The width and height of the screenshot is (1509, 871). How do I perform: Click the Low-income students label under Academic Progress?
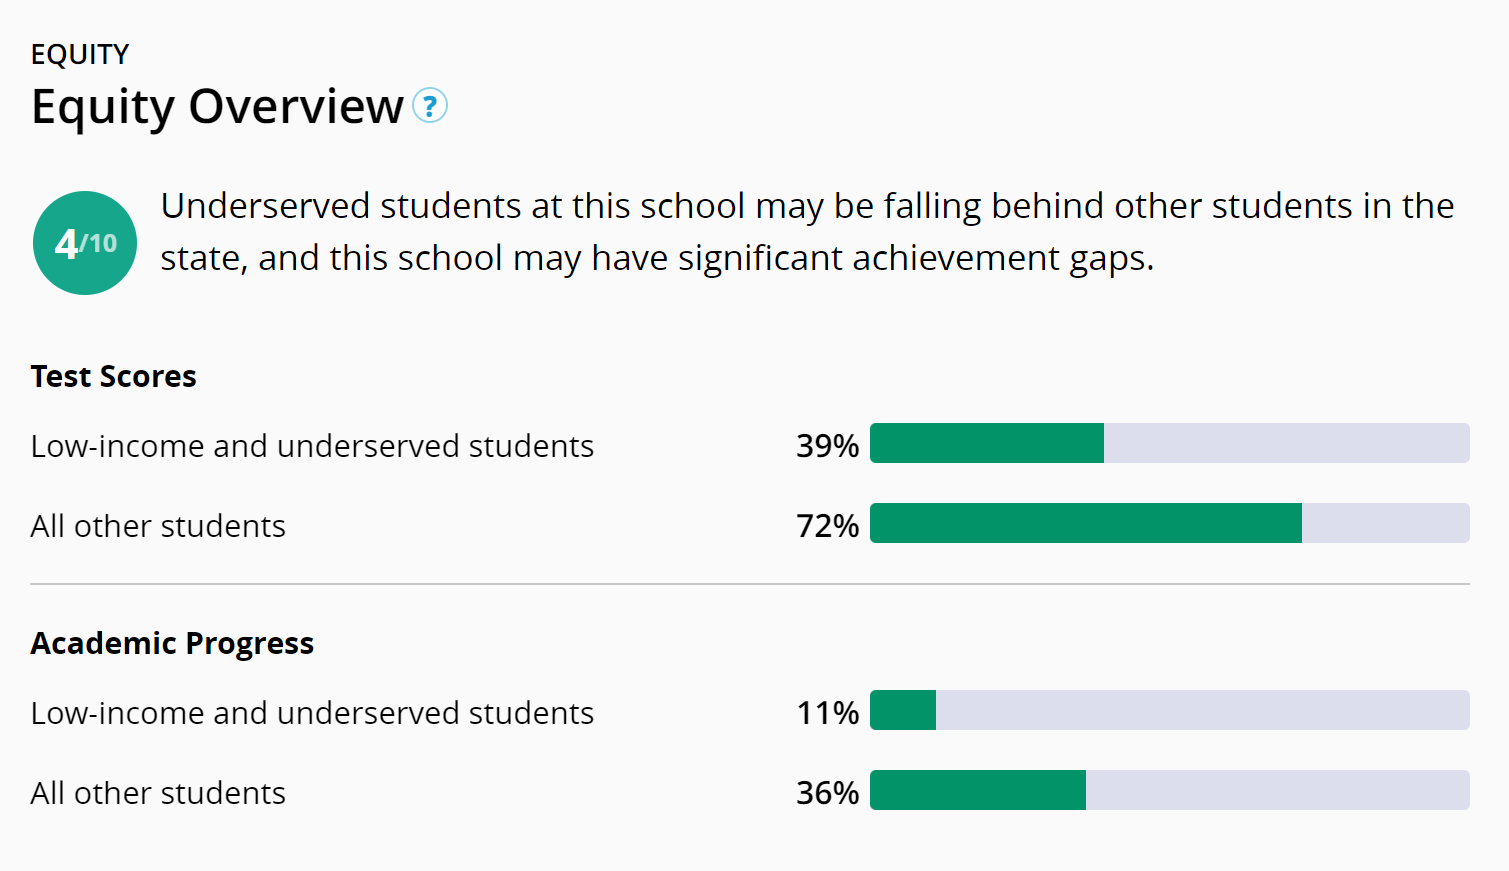coord(312,713)
